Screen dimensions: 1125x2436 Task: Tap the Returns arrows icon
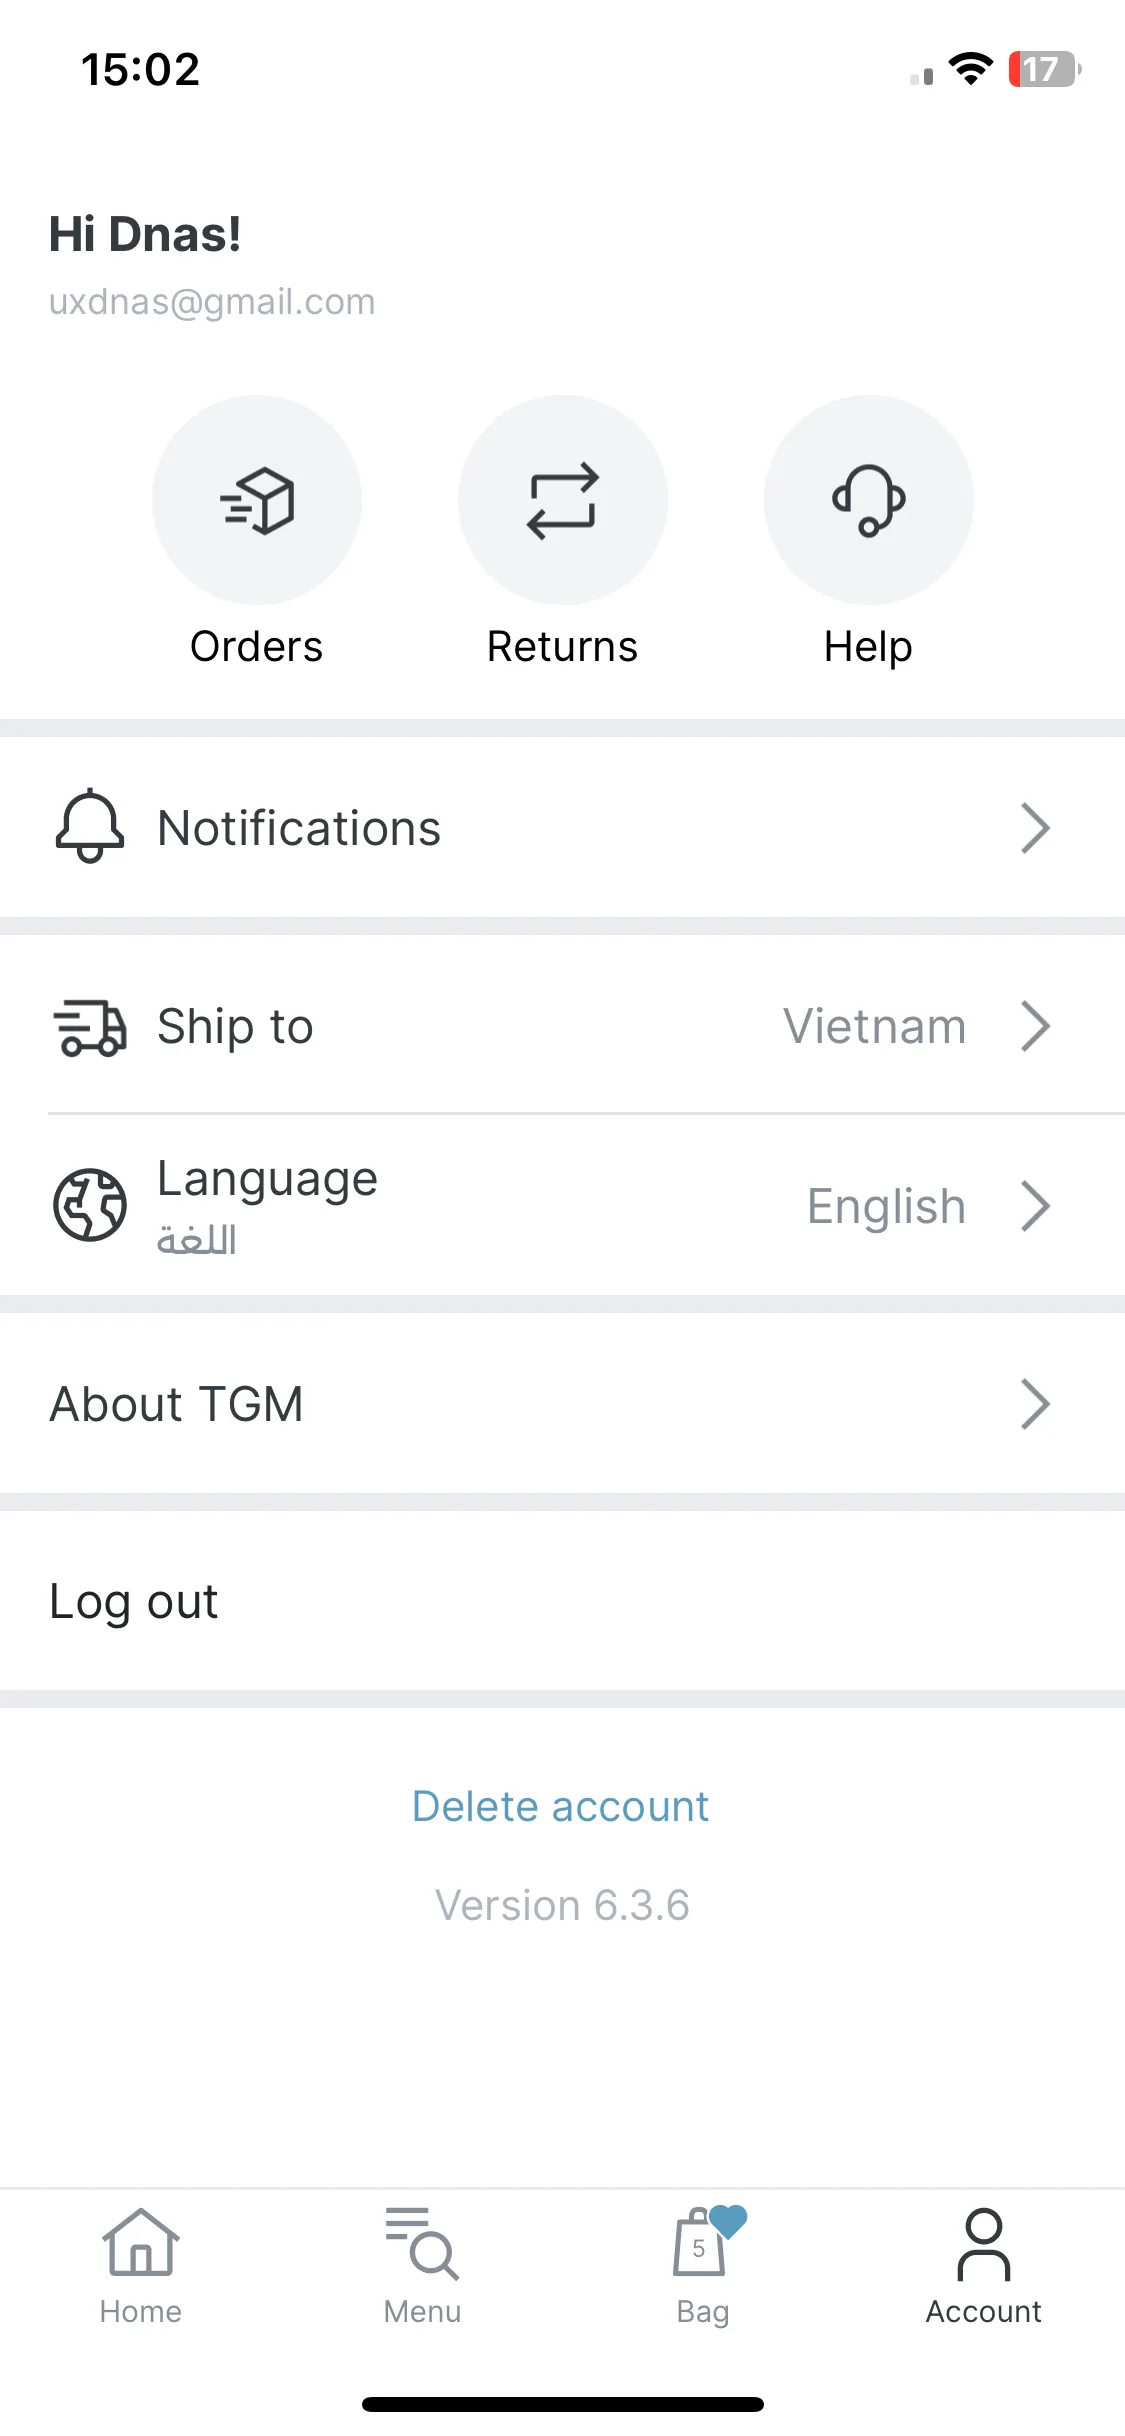563,500
